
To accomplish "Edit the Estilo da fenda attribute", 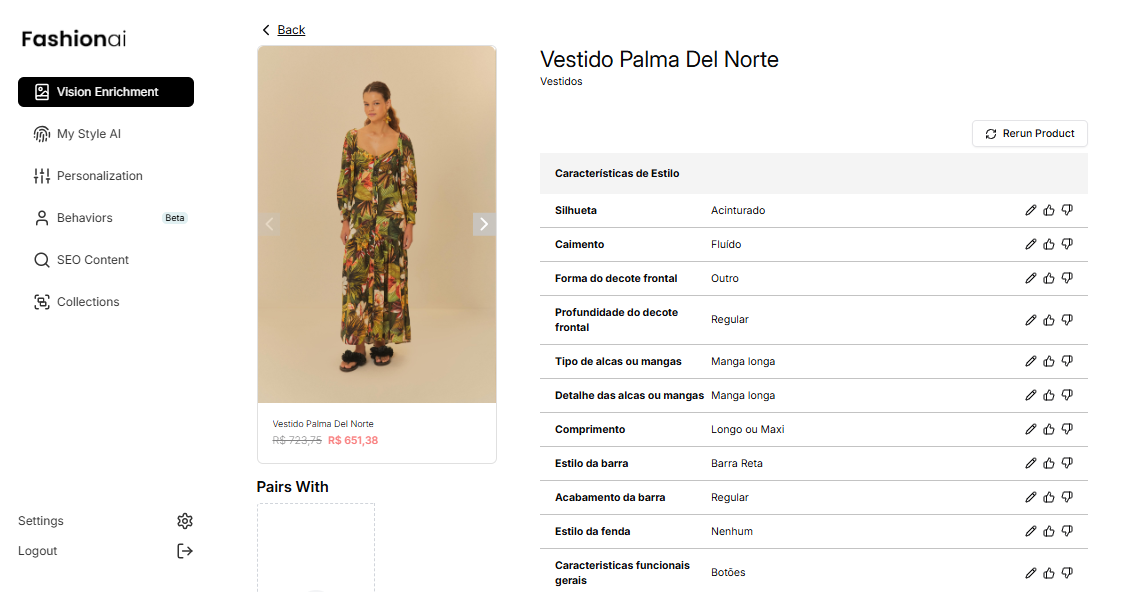I will pos(1030,531).
